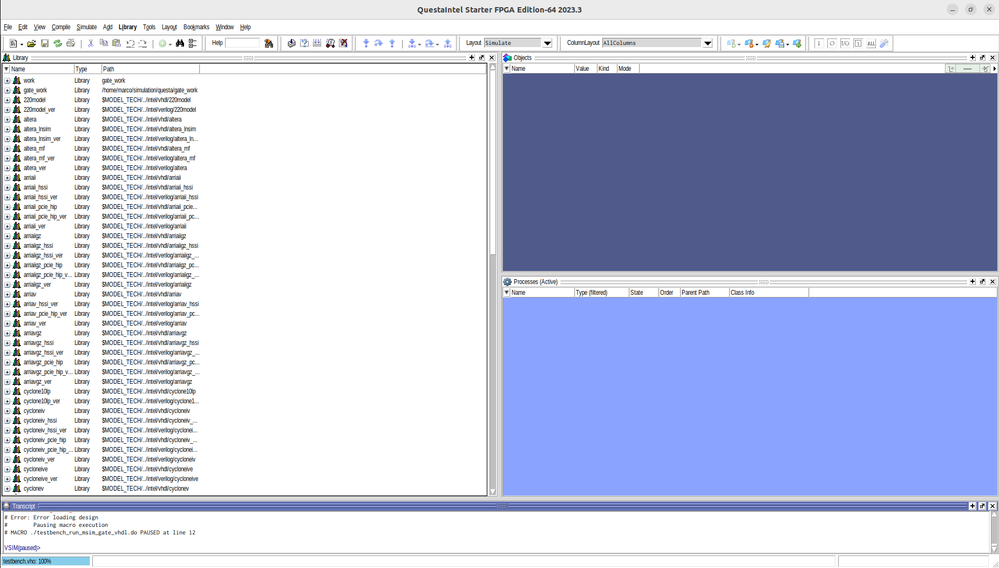Screen dimensions: 999x568
Task: Click the 'All' signals filter icon
Action: (871, 43)
